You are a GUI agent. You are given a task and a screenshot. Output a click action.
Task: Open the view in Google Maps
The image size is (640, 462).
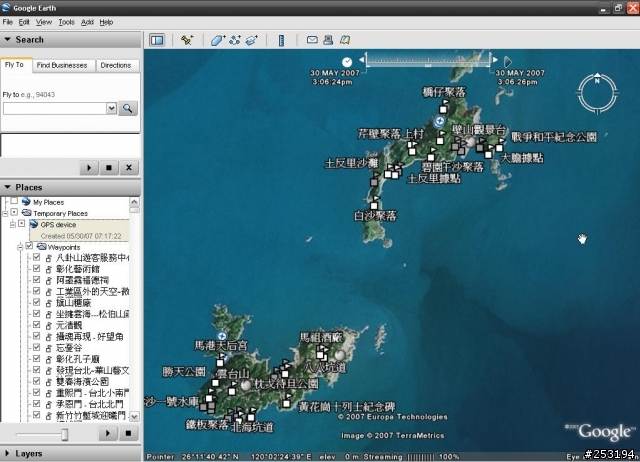click(345, 40)
